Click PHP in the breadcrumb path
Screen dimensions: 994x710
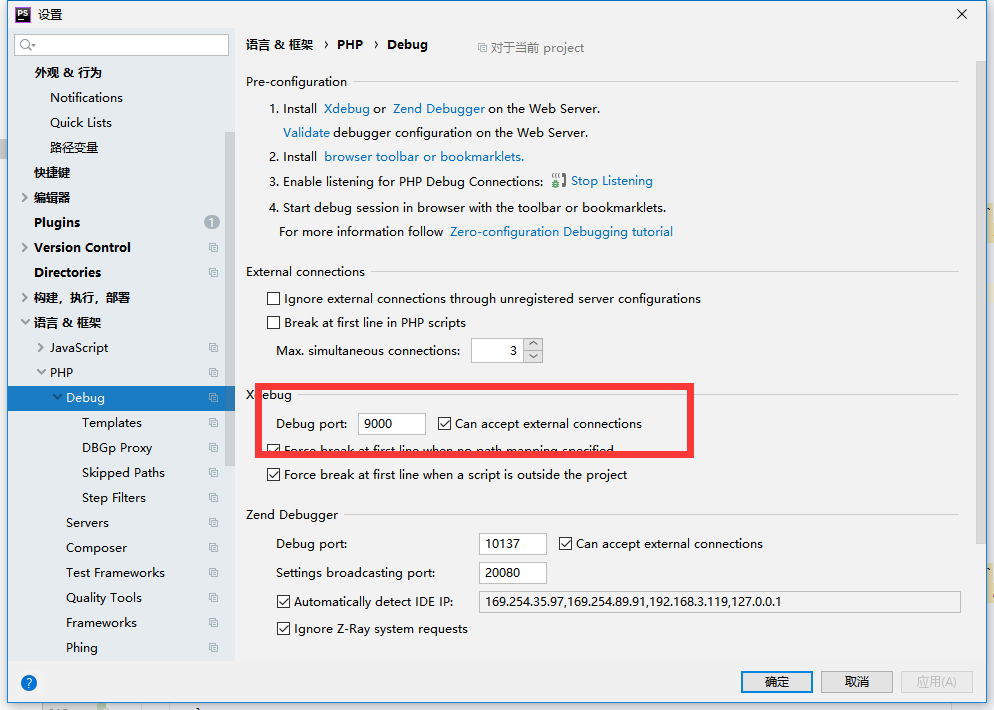(x=350, y=45)
